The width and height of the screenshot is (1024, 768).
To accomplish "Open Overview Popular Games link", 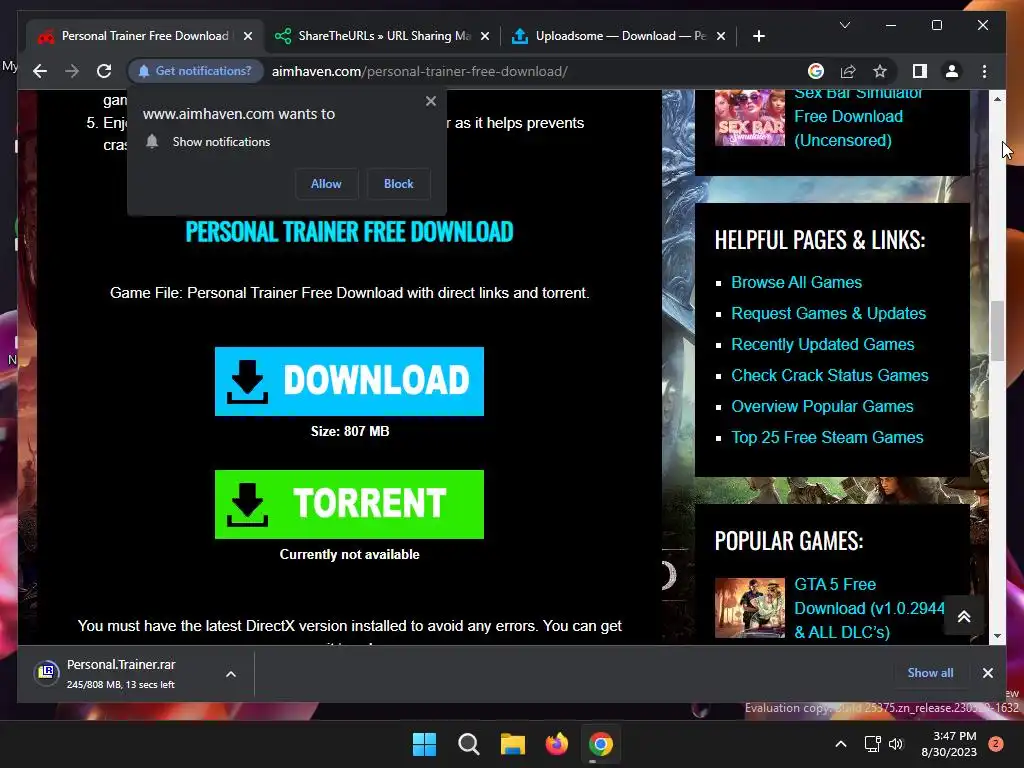I will click(822, 406).
